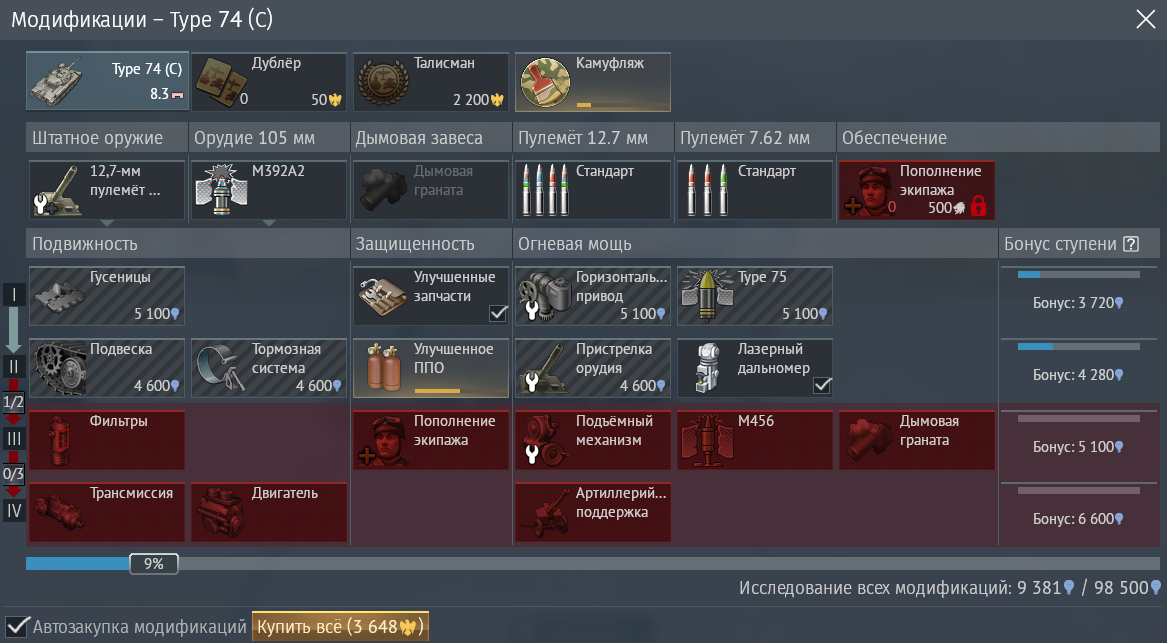Open the Стандарт belt for Пулемёт 12.7 мм

[x=592, y=191]
